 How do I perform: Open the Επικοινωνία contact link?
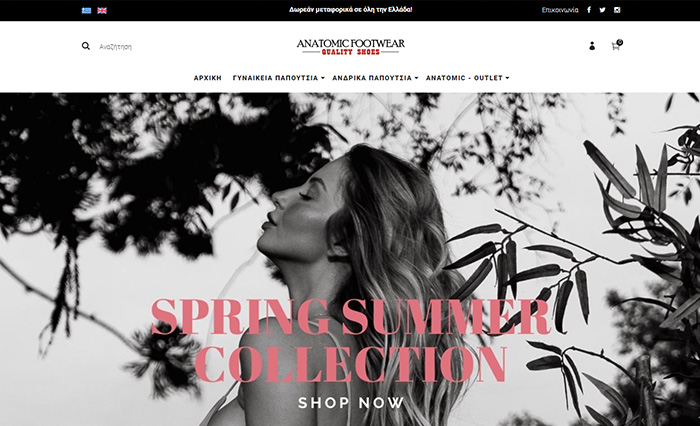pyautogui.click(x=560, y=10)
